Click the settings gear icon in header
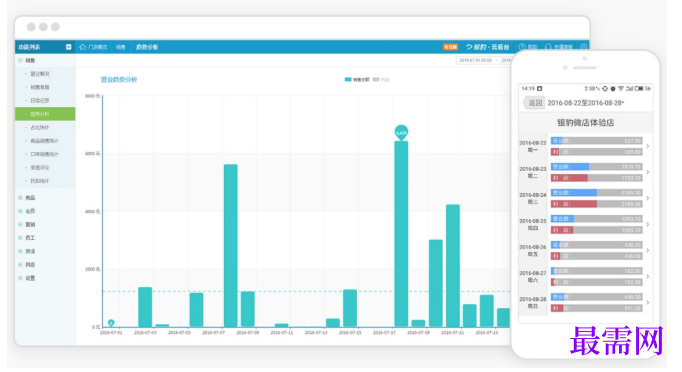Image resolution: width=682 pixels, height=372 pixels. click(584, 47)
